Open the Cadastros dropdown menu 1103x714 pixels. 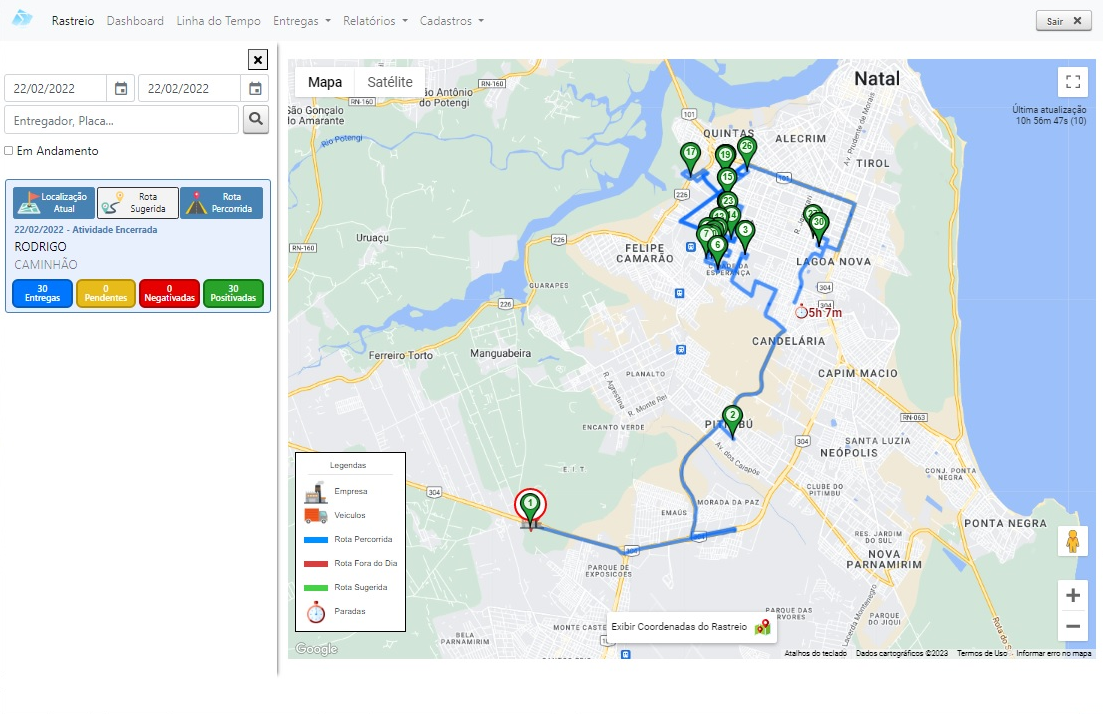click(x=451, y=21)
